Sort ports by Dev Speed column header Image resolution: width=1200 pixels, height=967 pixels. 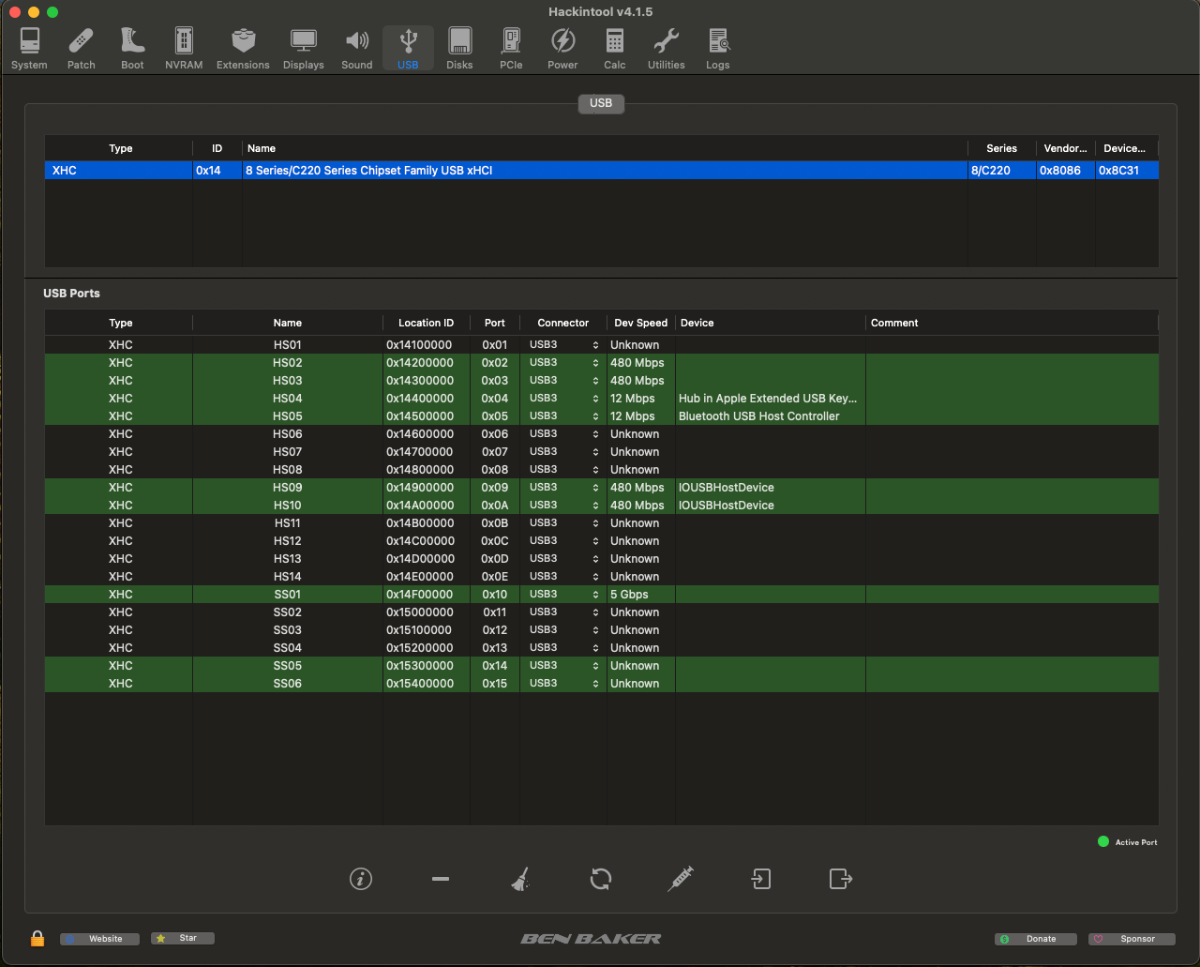point(640,323)
